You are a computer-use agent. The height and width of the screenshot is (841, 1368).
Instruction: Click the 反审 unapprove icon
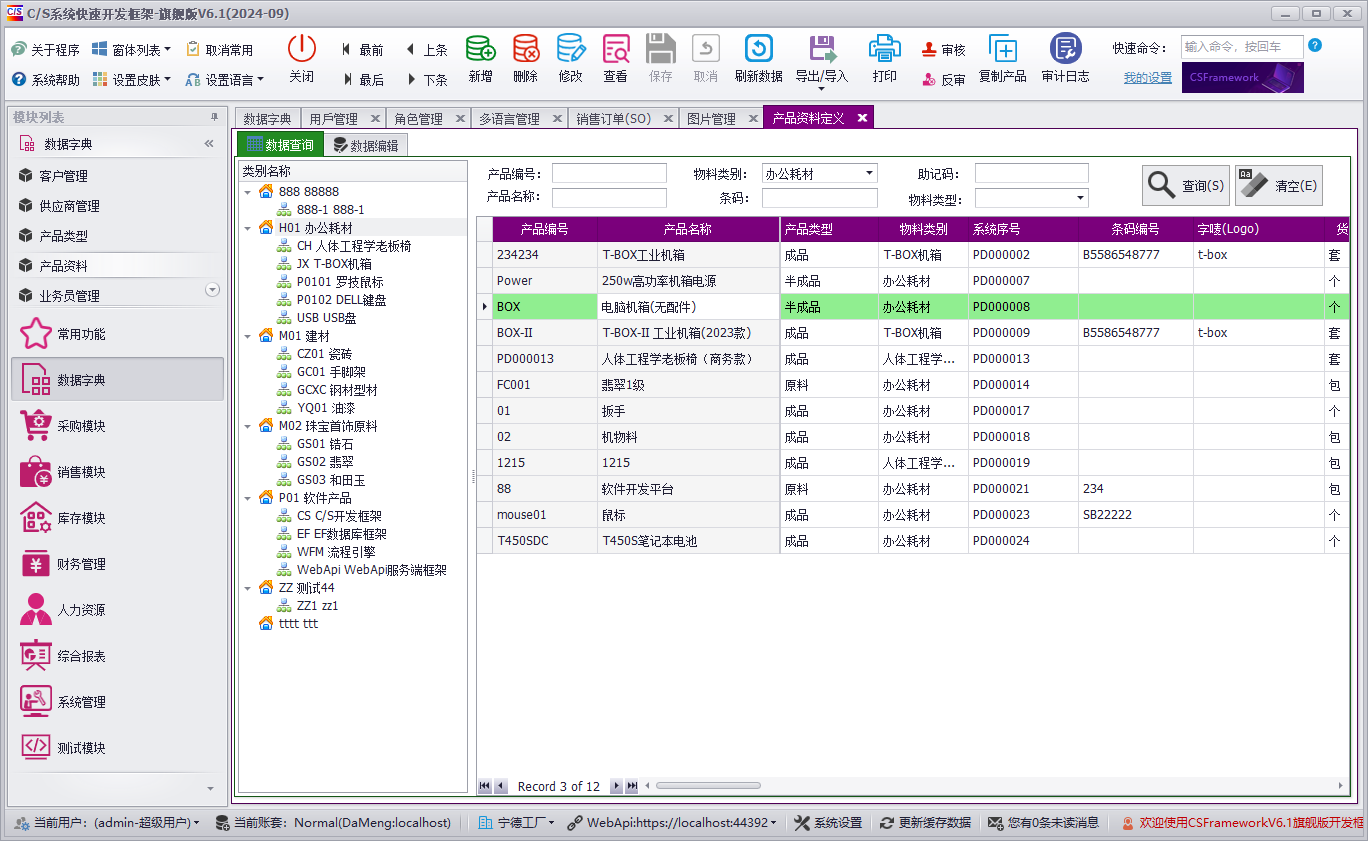(x=930, y=79)
